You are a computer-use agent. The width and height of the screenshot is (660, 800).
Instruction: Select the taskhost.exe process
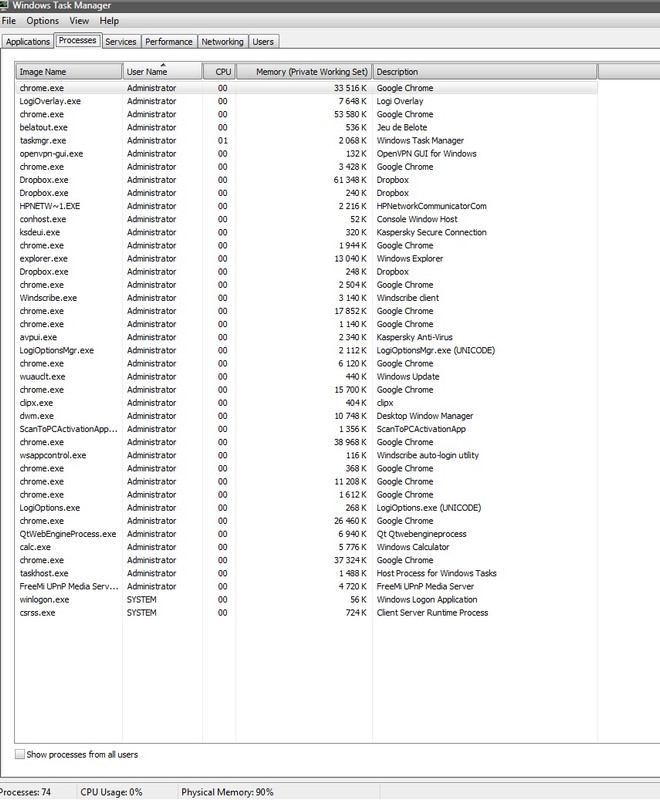click(x=306, y=573)
